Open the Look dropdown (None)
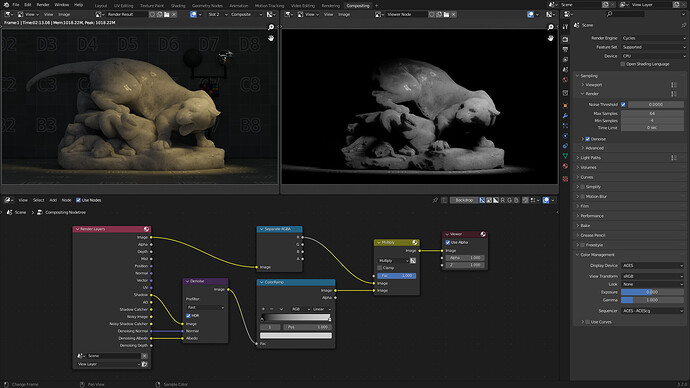 (653, 284)
